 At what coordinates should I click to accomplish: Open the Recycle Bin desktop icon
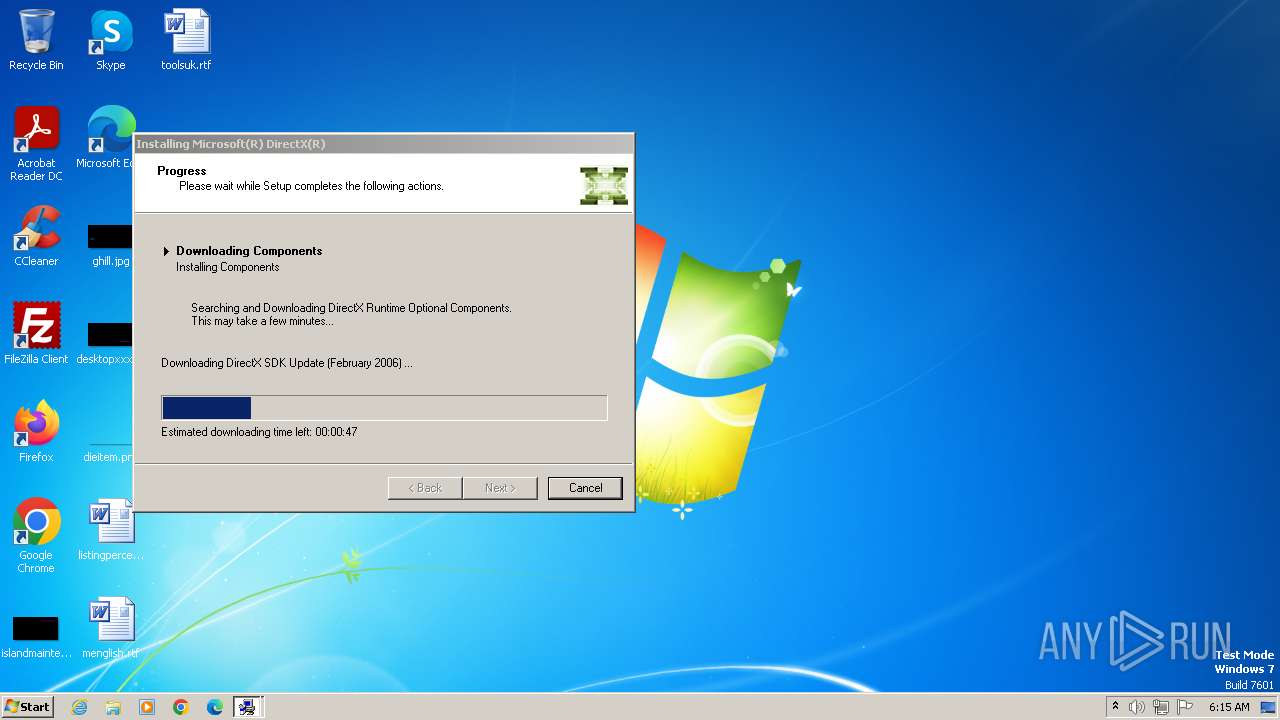pyautogui.click(x=36, y=40)
